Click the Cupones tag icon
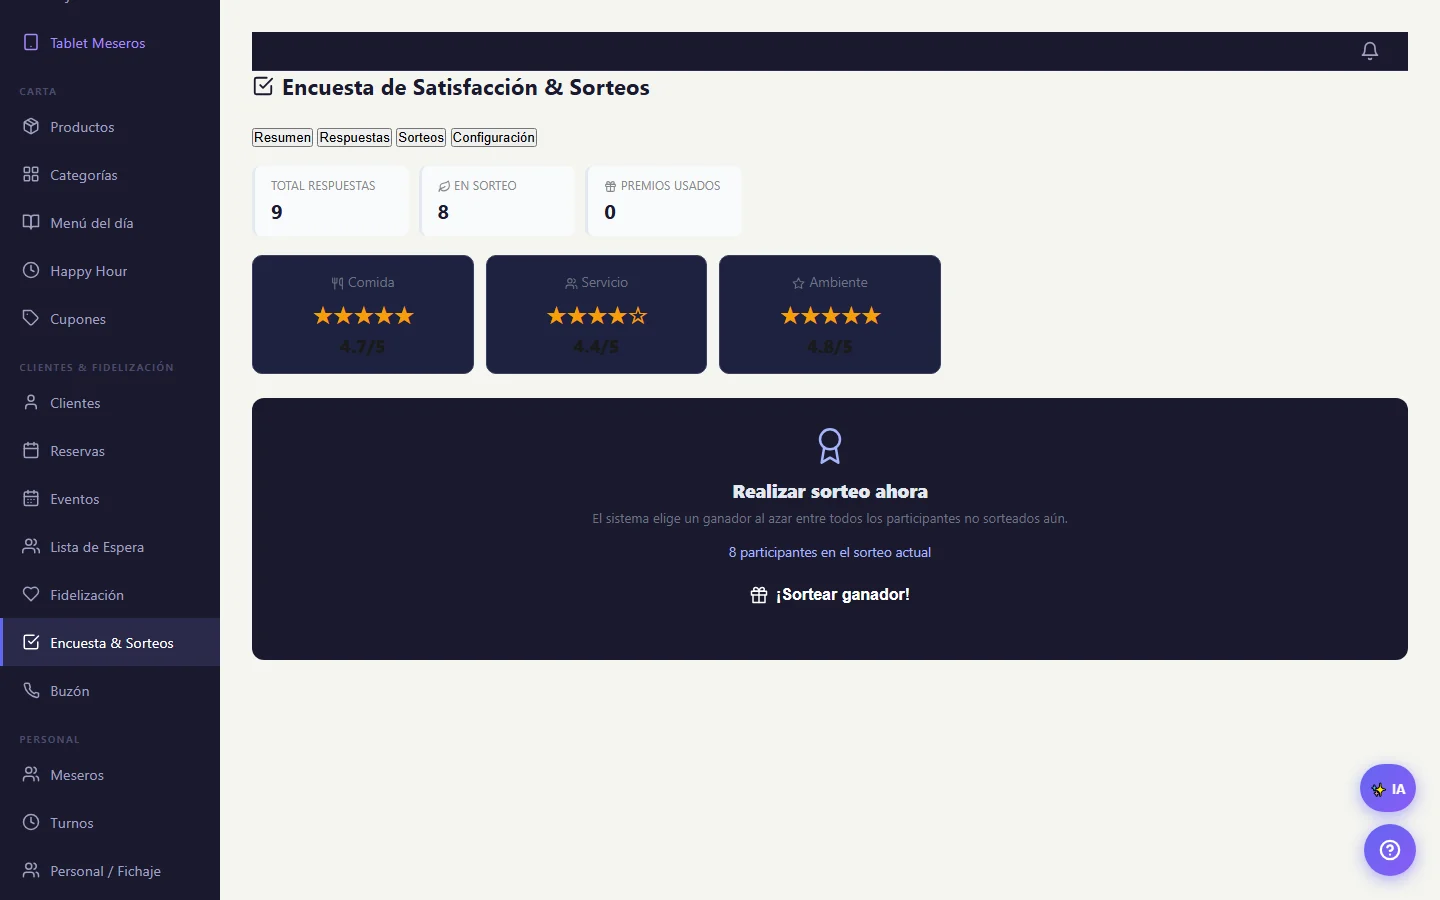 [31, 318]
